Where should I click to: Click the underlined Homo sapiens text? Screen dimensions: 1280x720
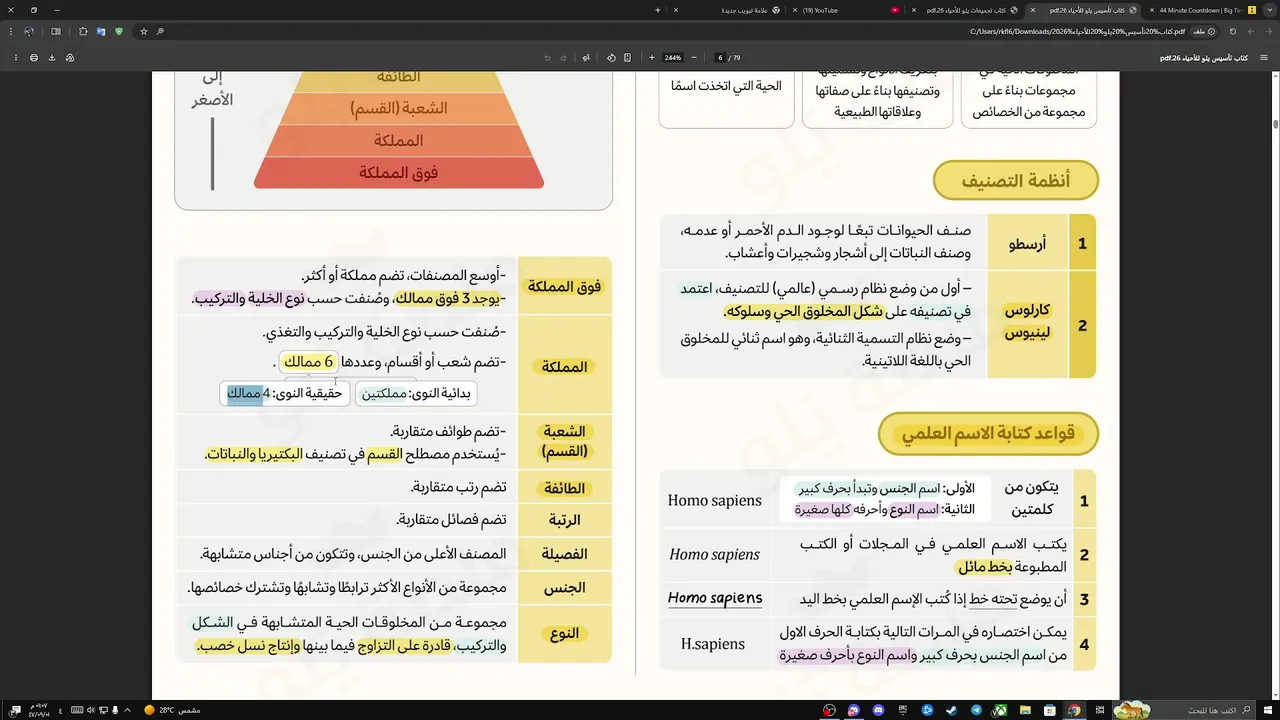(x=715, y=598)
